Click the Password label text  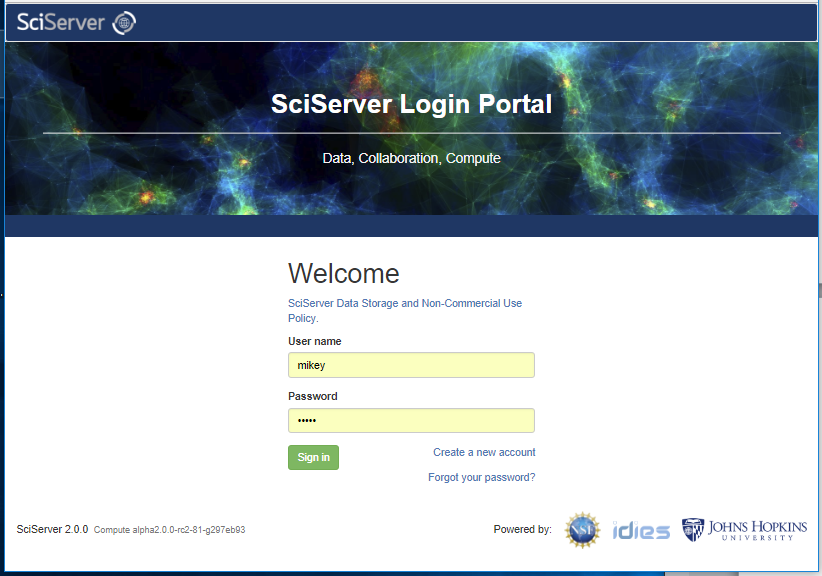tap(312, 396)
